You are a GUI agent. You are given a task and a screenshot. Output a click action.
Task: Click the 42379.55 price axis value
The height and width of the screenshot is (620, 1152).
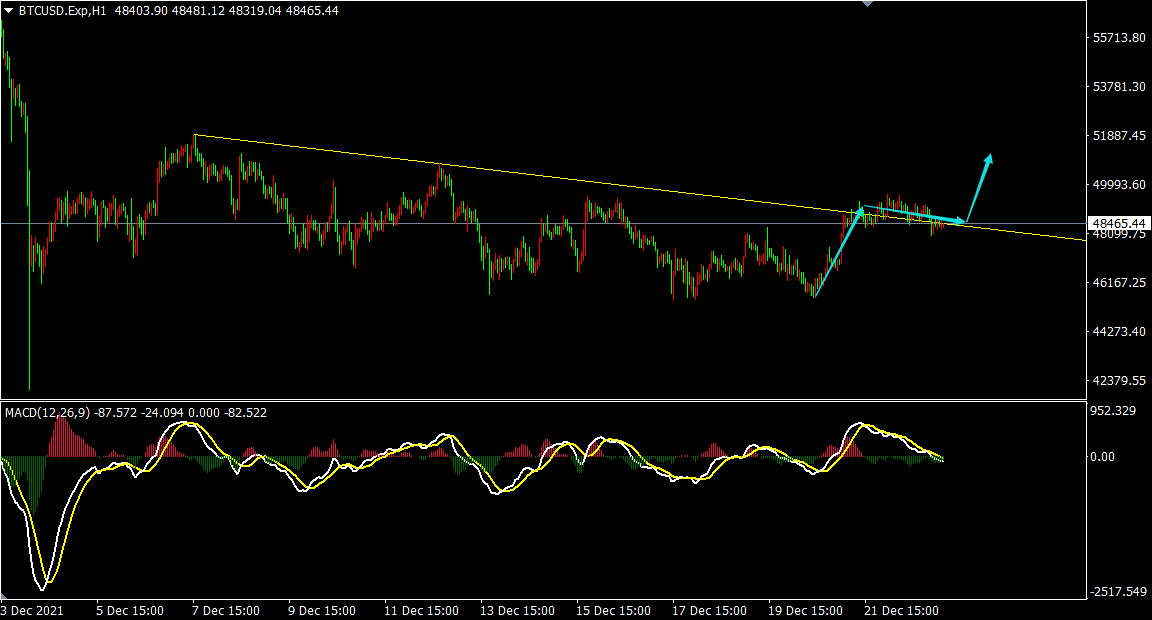(x=1119, y=381)
